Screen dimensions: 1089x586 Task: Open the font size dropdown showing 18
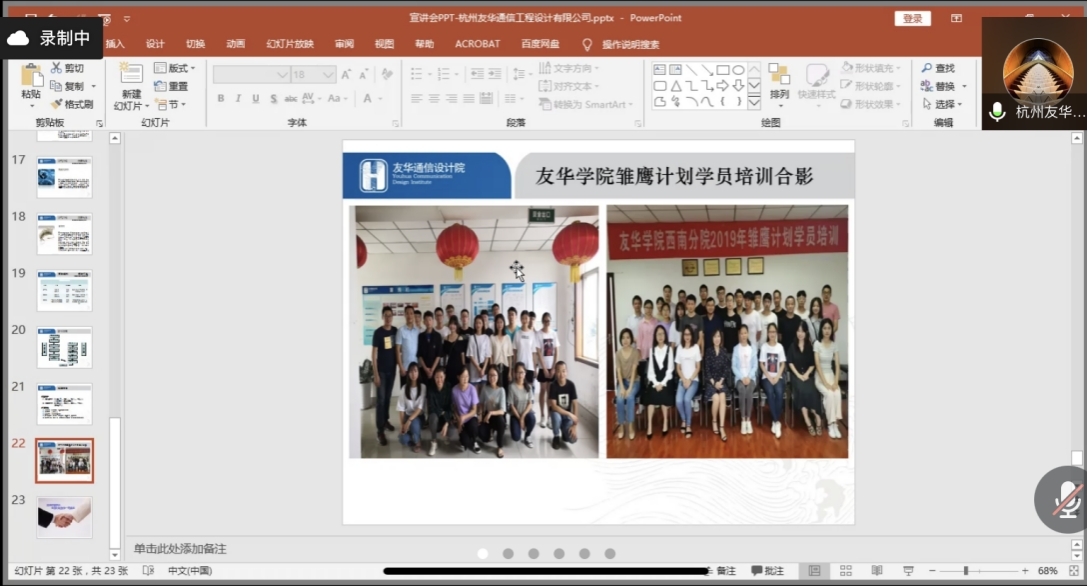point(327,74)
